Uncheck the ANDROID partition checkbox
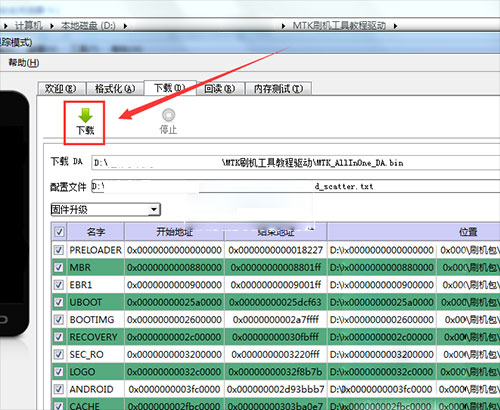Screen dimensions: 500x410 tap(59, 389)
